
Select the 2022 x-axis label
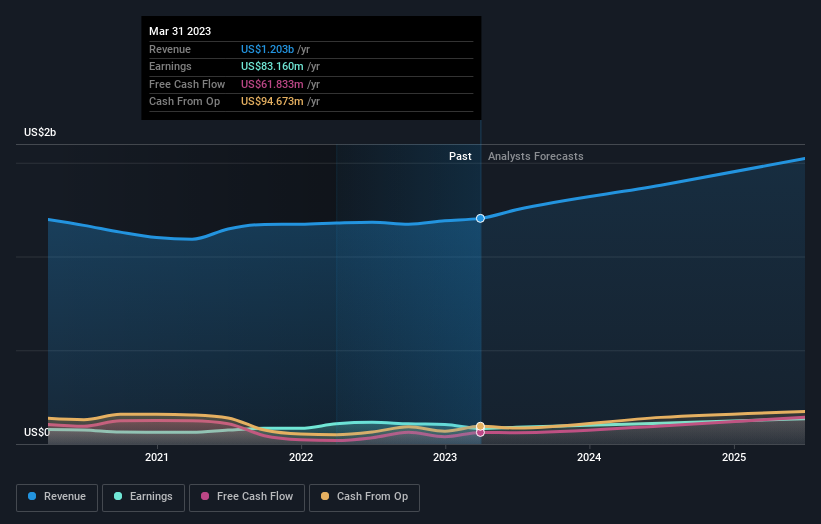301,458
